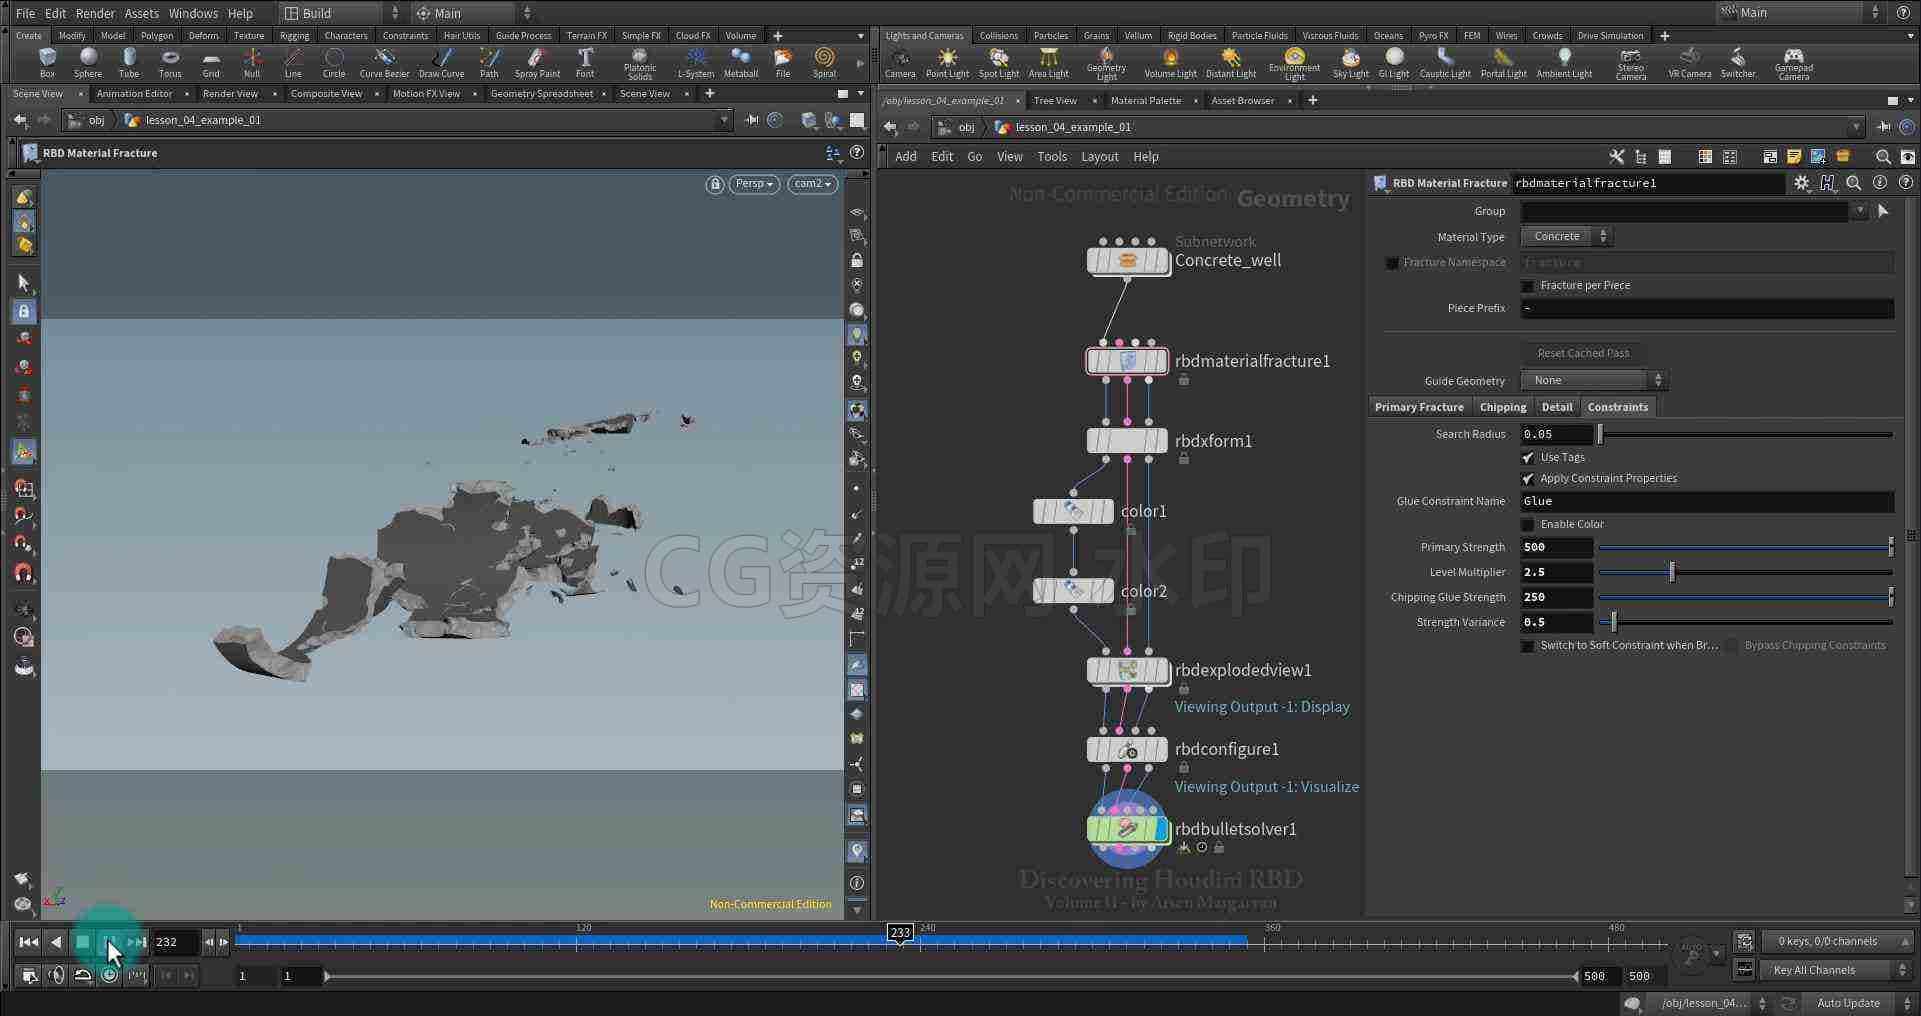Create a Sky Light
This screenshot has height=1016, width=1921.
click(x=1350, y=62)
